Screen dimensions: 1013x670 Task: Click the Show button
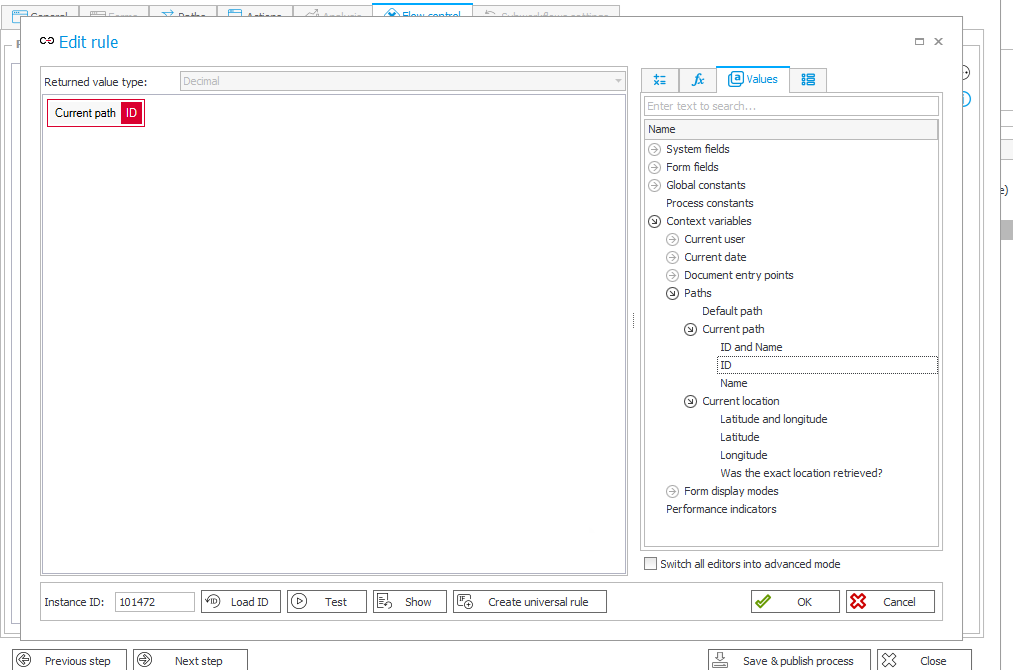click(409, 602)
